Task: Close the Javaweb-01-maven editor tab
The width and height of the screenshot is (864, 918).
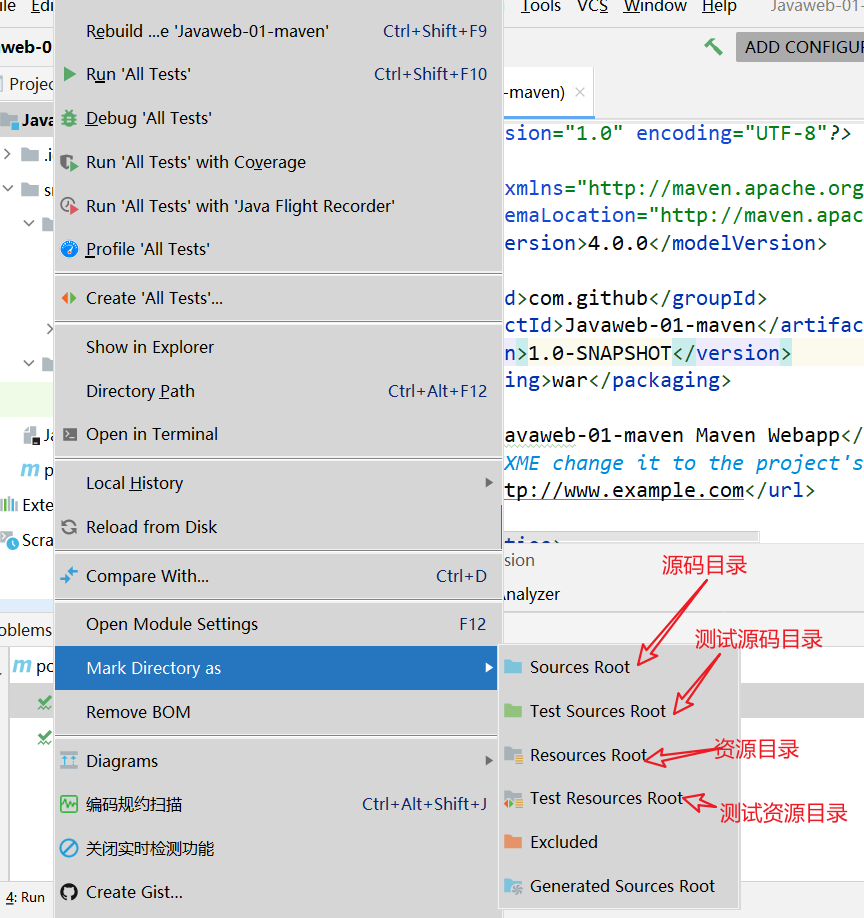Action: [x=580, y=92]
